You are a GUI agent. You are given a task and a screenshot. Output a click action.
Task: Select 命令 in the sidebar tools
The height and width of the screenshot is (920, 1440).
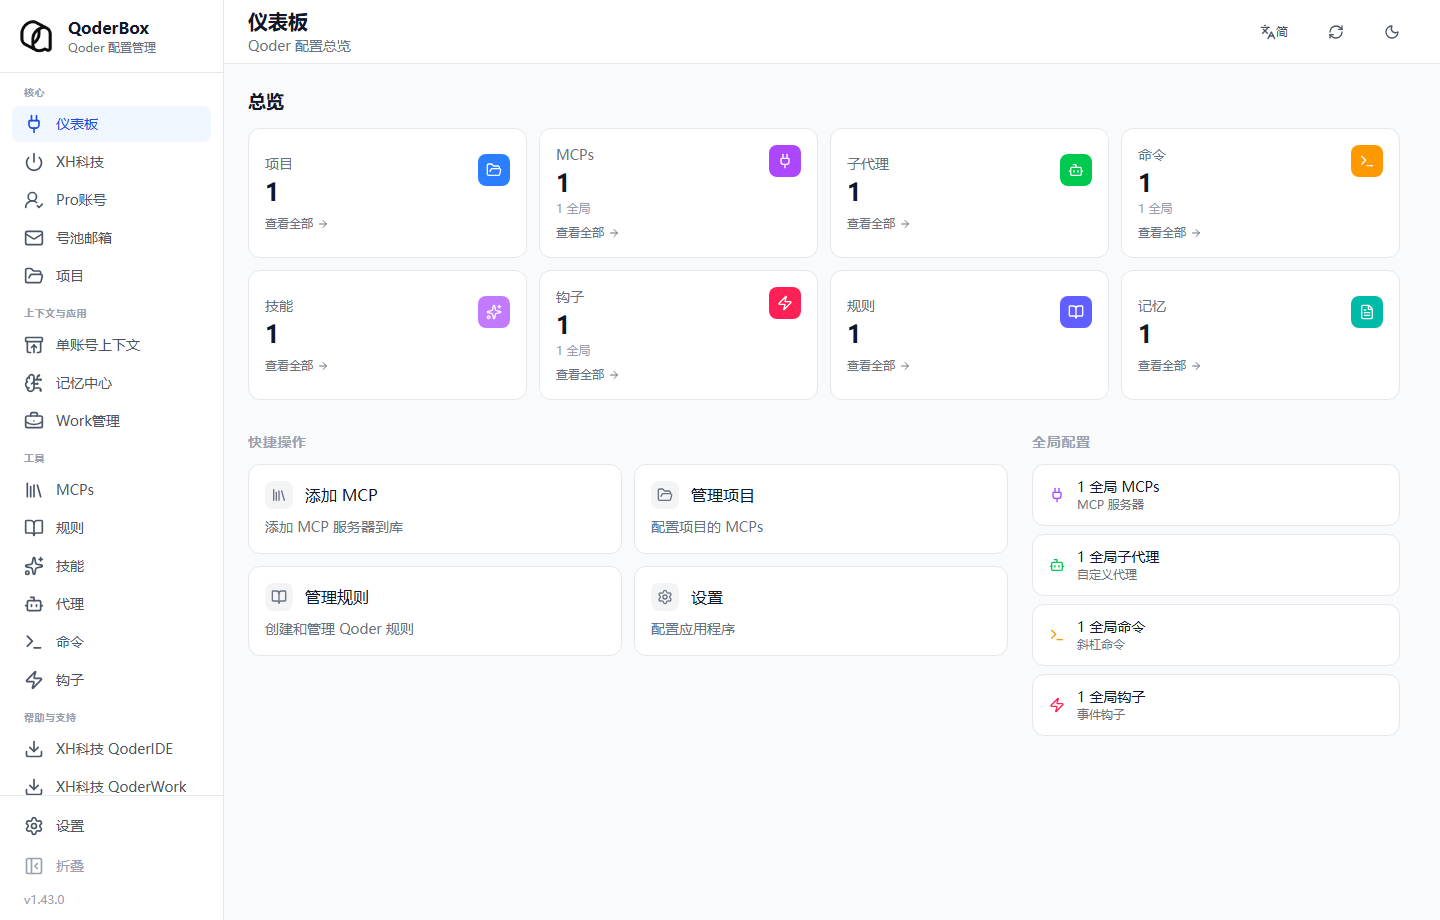(x=111, y=642)
